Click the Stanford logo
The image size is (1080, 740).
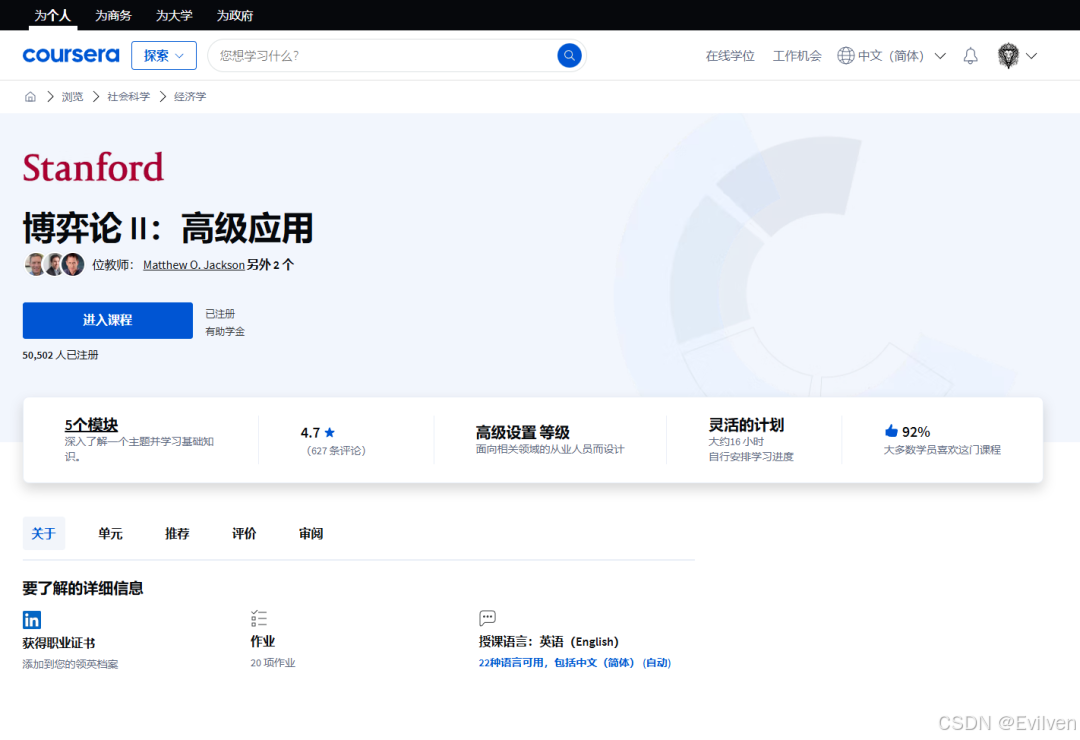(93, 167)
